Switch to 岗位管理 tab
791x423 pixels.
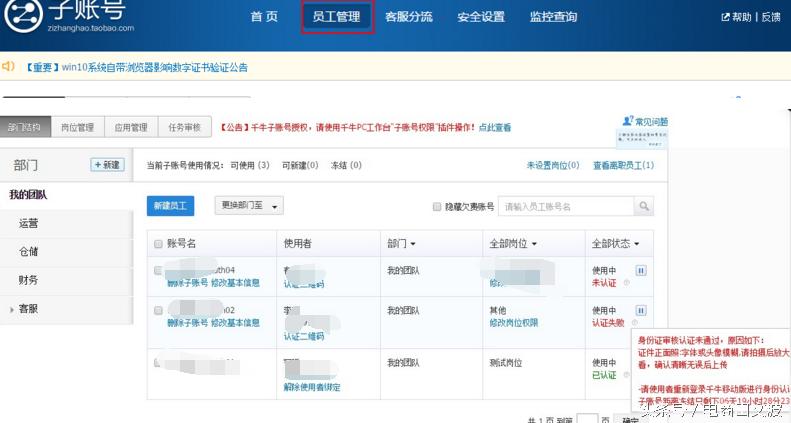[x=77, y=127]
